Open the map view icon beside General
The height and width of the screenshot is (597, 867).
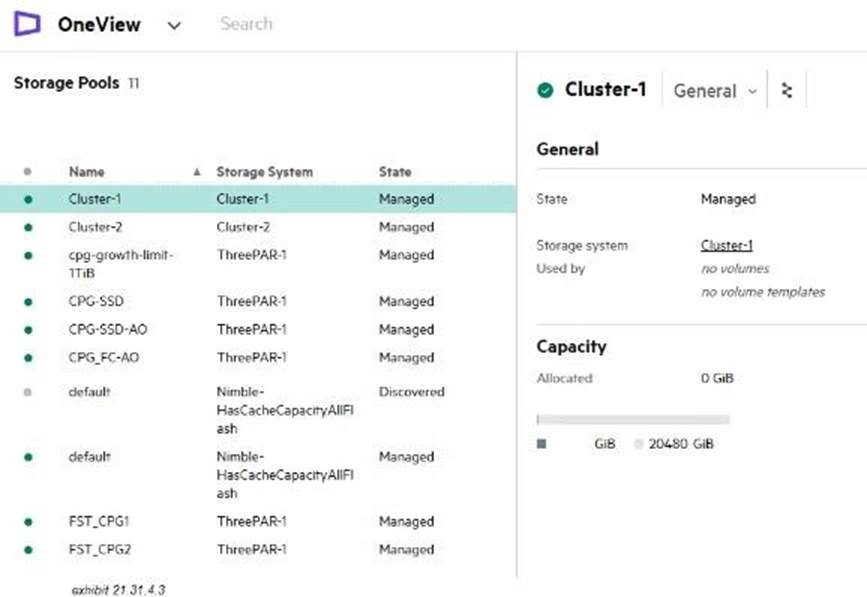pyautogui.click(x=787, y=90)
